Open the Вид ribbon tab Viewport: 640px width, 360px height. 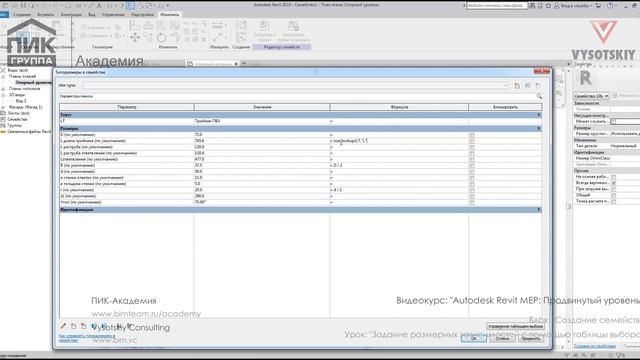[92, 15]
